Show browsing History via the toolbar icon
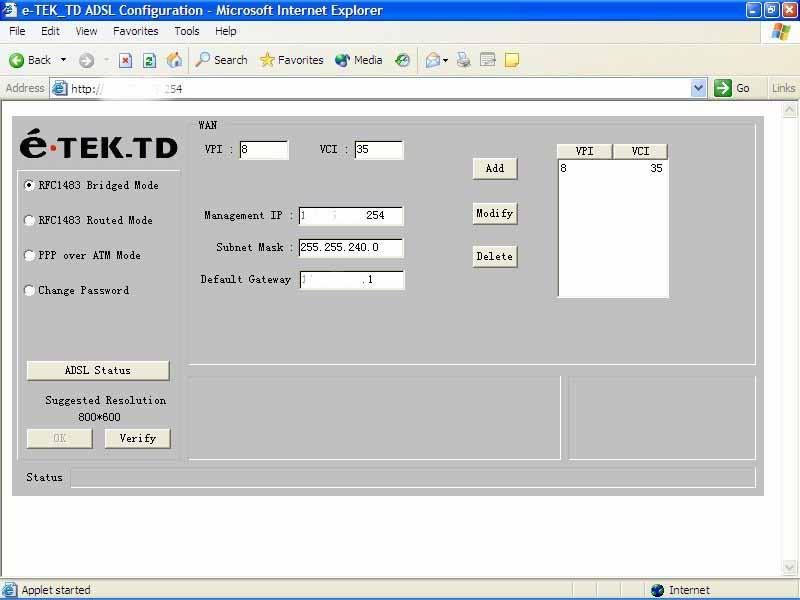Viewport: 800px width, 600px height. (403, 60)
